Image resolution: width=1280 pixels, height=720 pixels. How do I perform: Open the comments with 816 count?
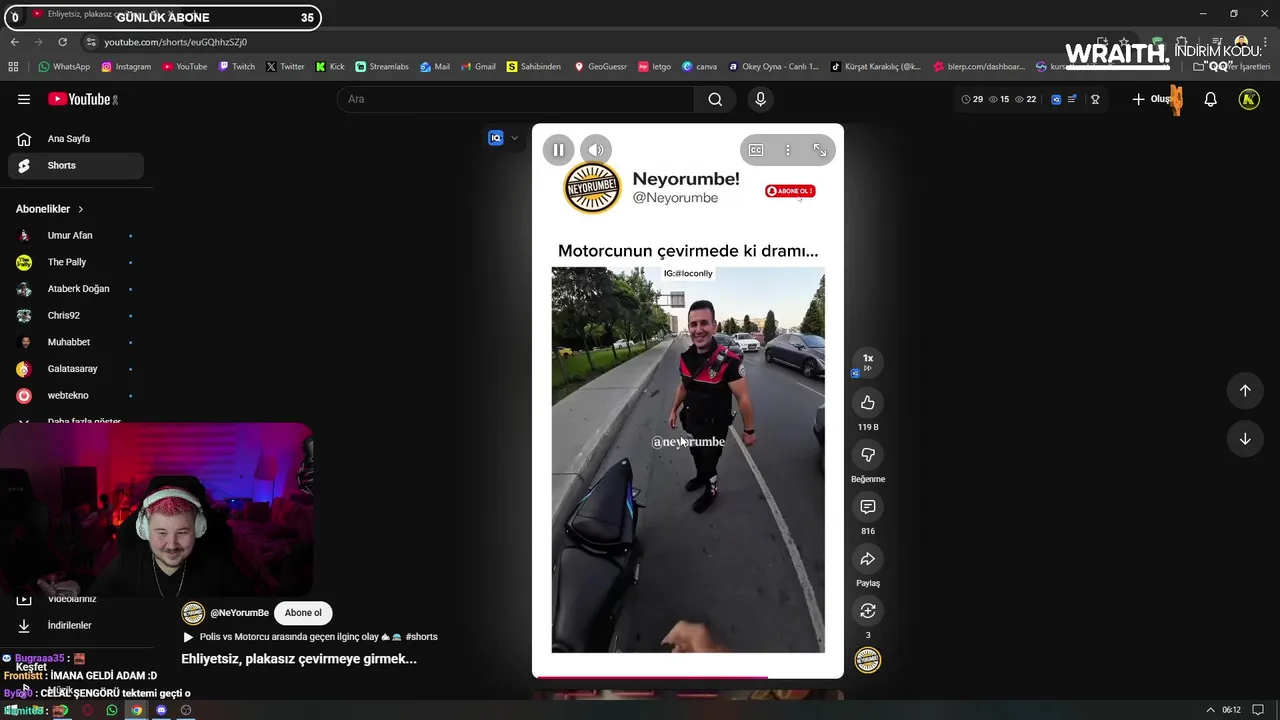point(868,507)
